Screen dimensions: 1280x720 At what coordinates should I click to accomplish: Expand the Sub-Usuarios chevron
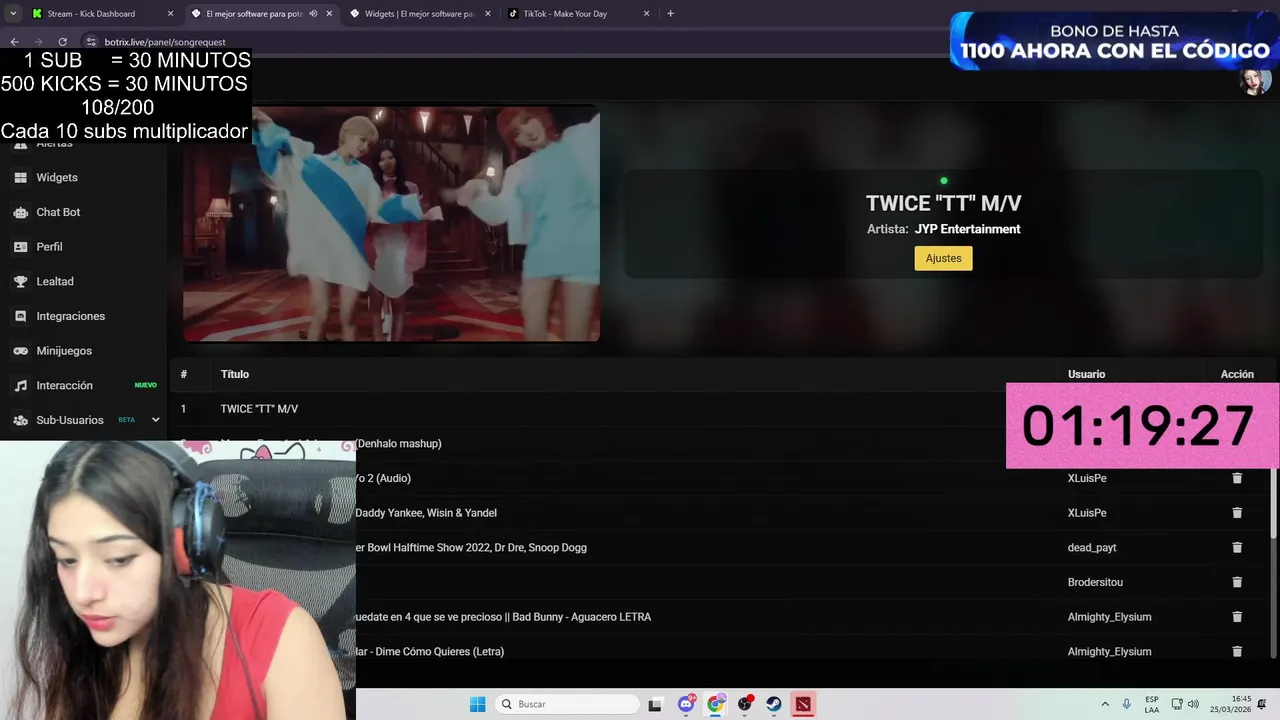[155, 420]
